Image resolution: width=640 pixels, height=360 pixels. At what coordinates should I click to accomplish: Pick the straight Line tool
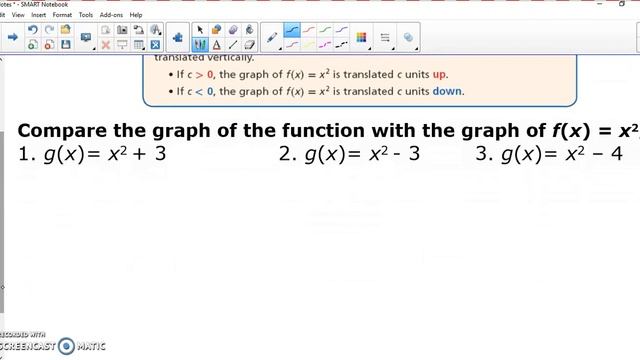tap(233, 44)
